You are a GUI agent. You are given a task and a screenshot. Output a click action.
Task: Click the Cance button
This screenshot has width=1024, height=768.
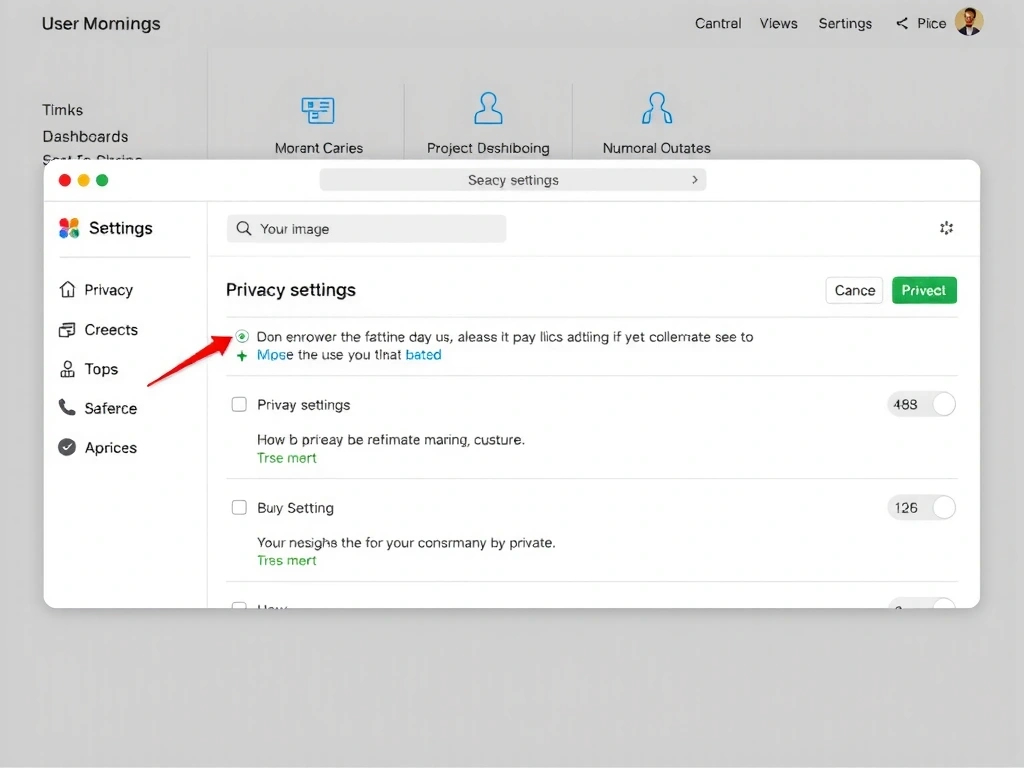(x=854, y=290)
